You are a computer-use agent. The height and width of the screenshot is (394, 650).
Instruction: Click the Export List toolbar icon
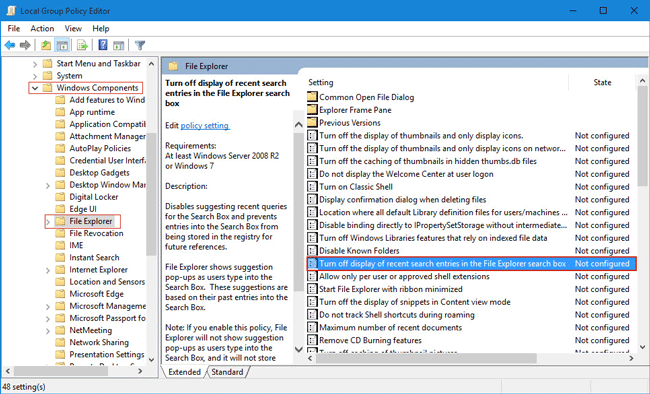82,45
